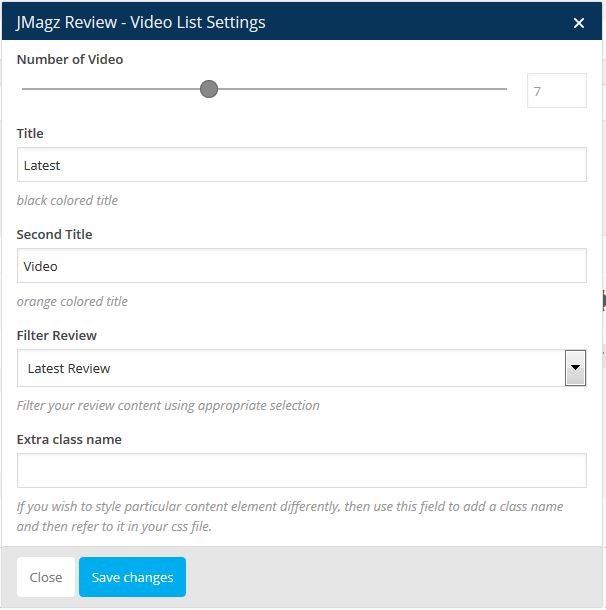Click the 'black colored title' hint text
The image size is (606, 610).
(x=67, y=200)
